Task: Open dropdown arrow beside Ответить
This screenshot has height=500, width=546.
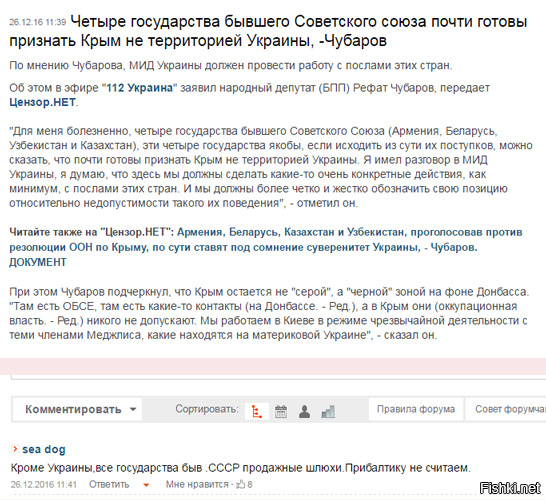Action: pos(146,485)
